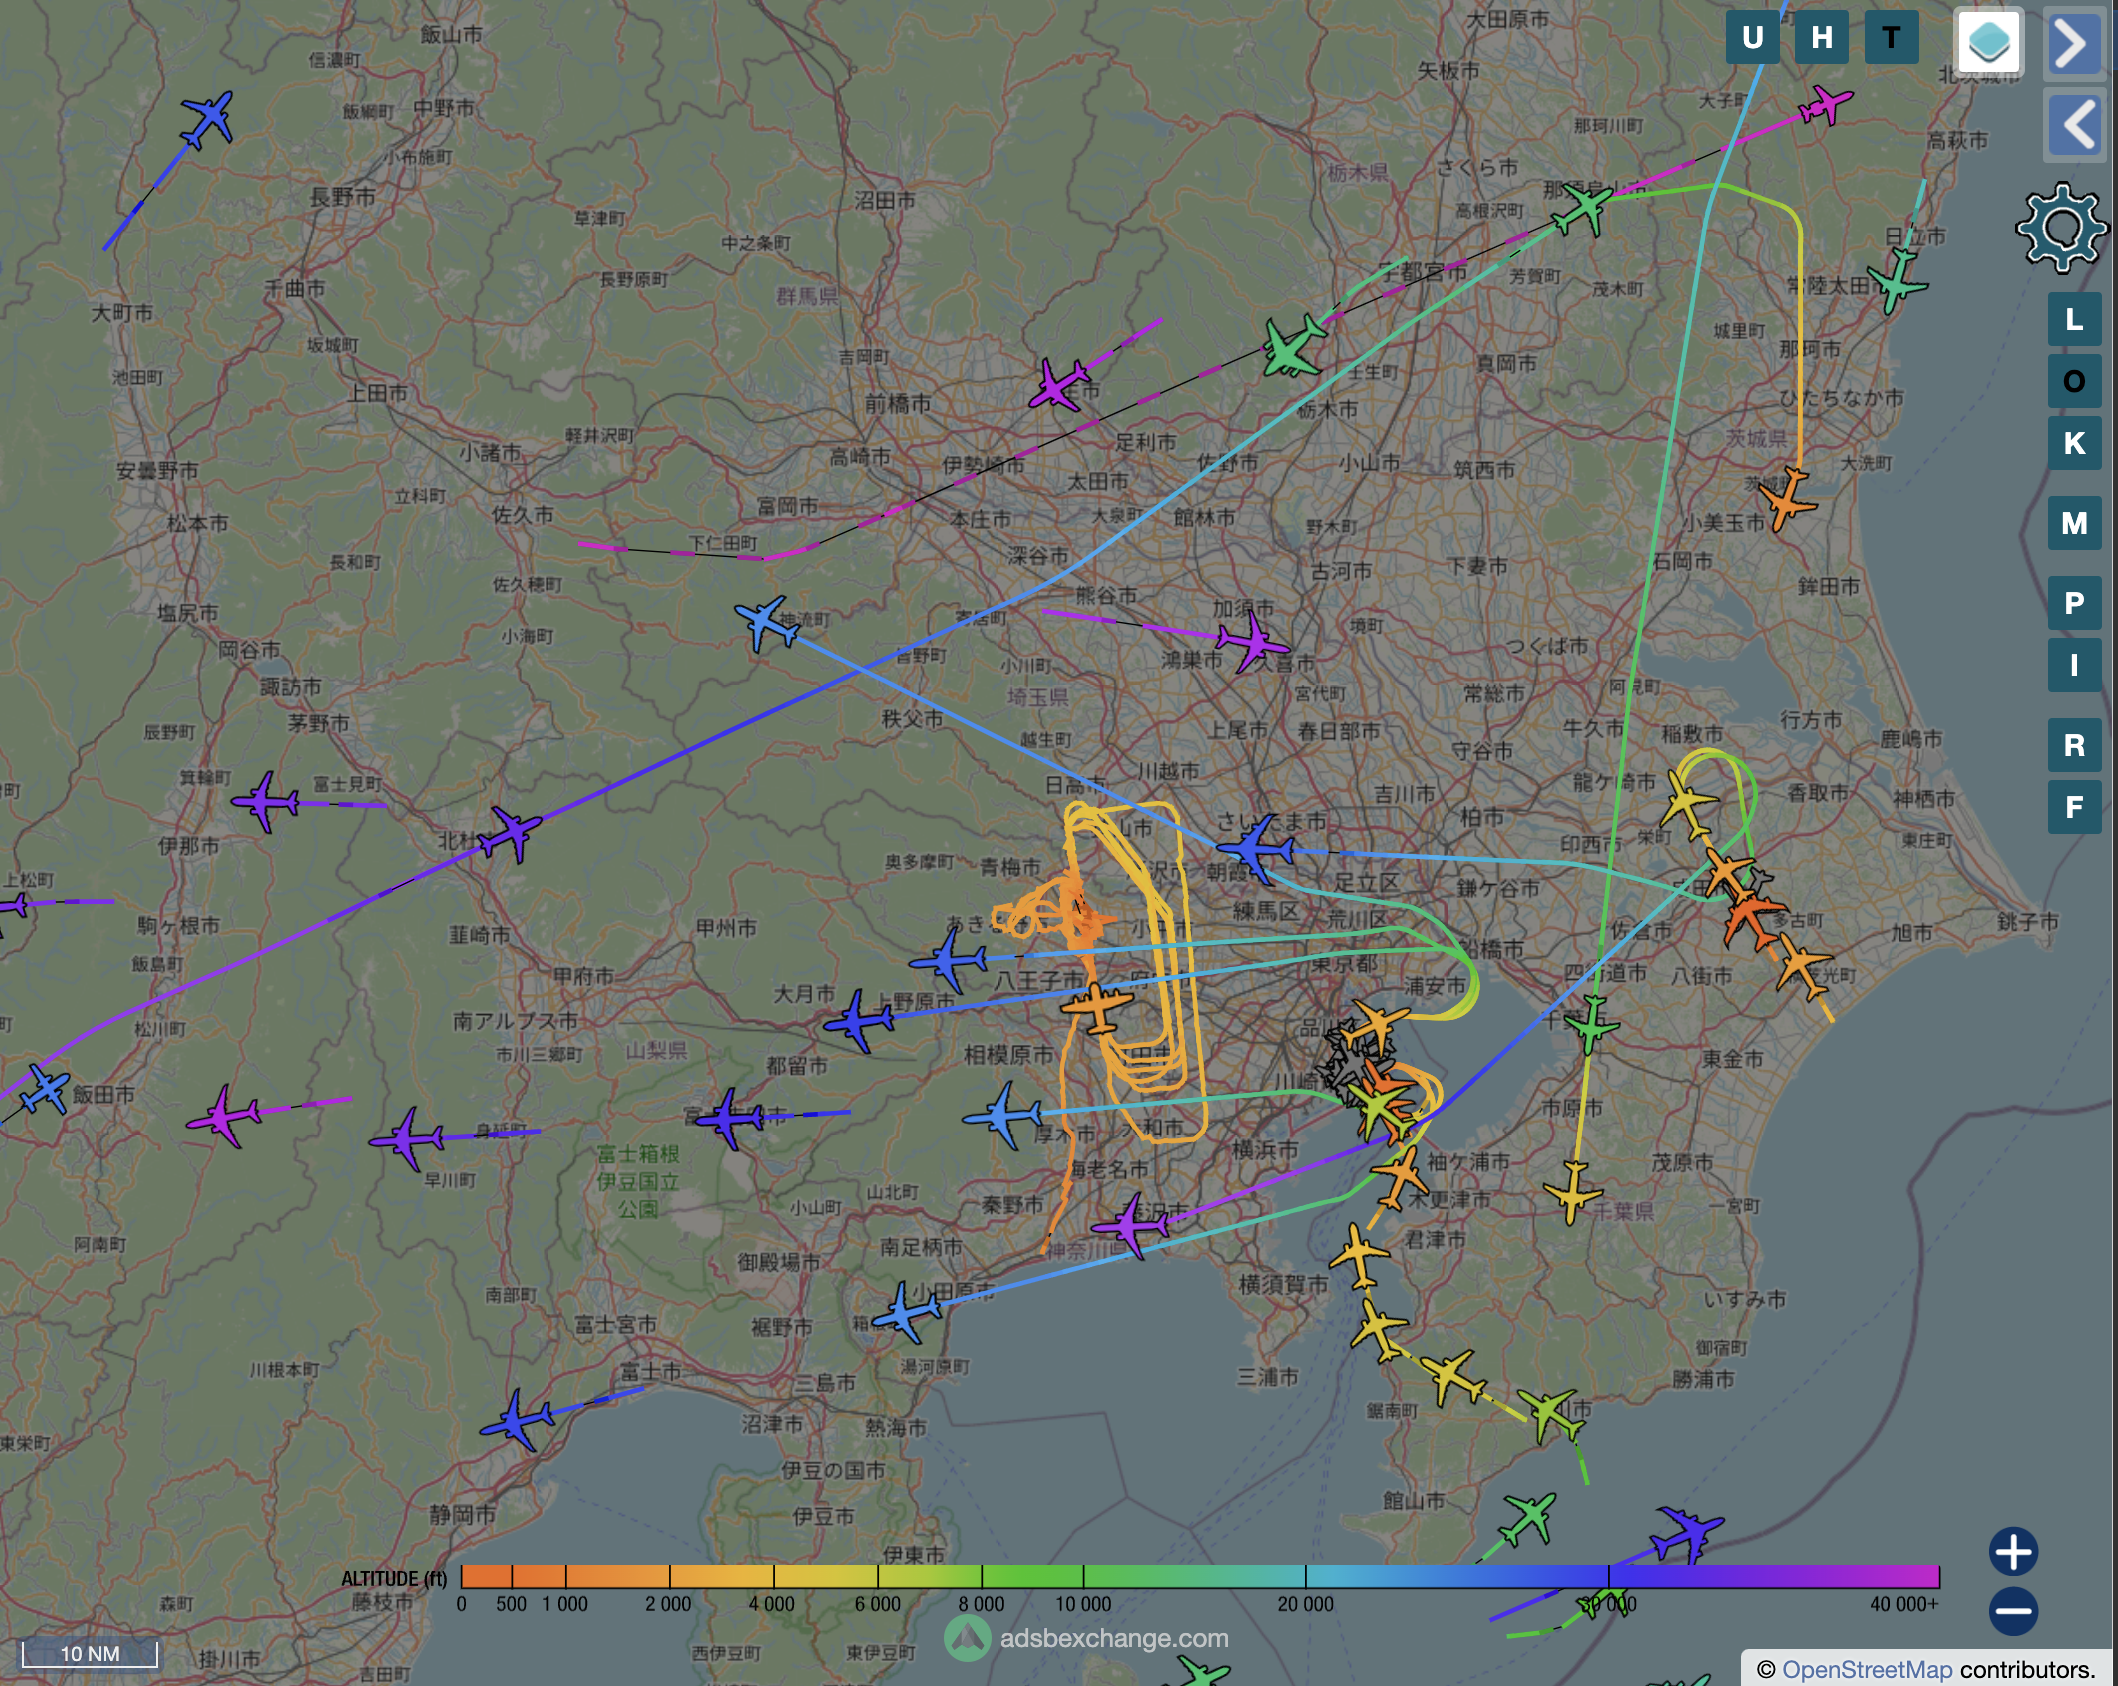
Task: Click the 長野市 city label
Action: point(342,197)
